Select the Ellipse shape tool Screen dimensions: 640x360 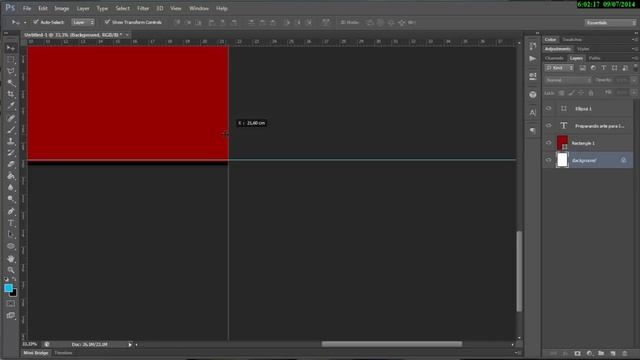tap(11, 246)
